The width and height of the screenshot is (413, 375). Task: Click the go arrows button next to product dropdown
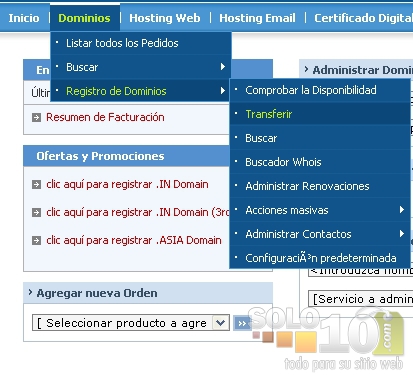241,323
